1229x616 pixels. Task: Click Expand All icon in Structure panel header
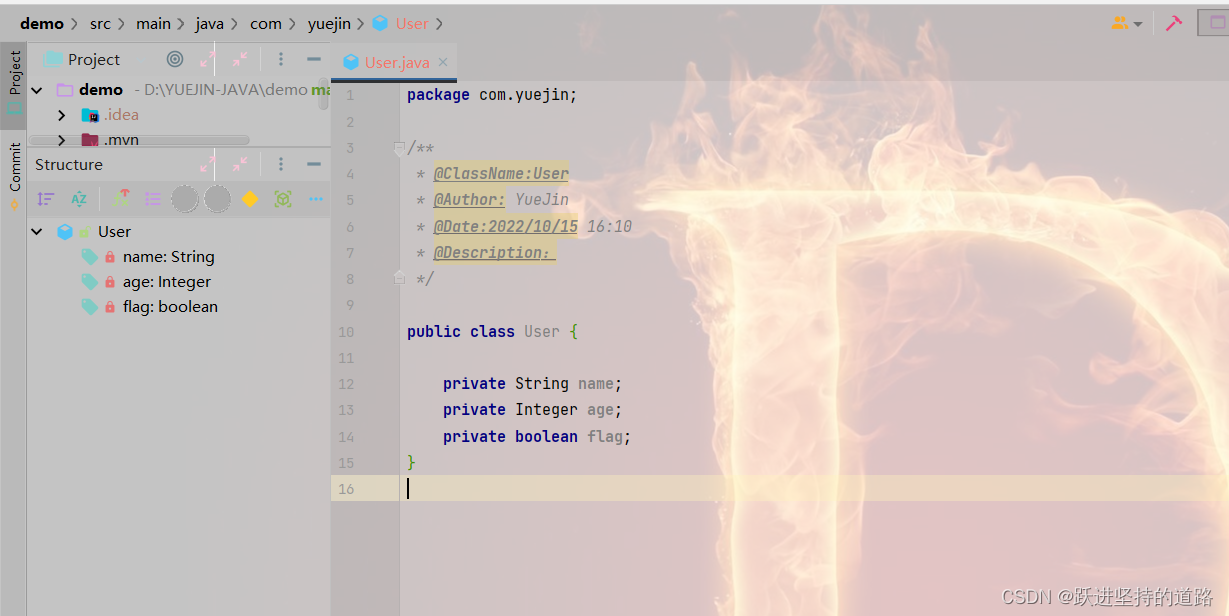point(208,164)
